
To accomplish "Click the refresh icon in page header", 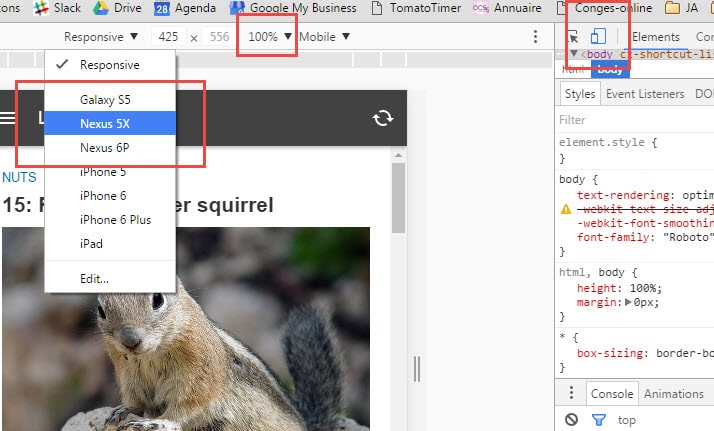I will coord(382,118).
